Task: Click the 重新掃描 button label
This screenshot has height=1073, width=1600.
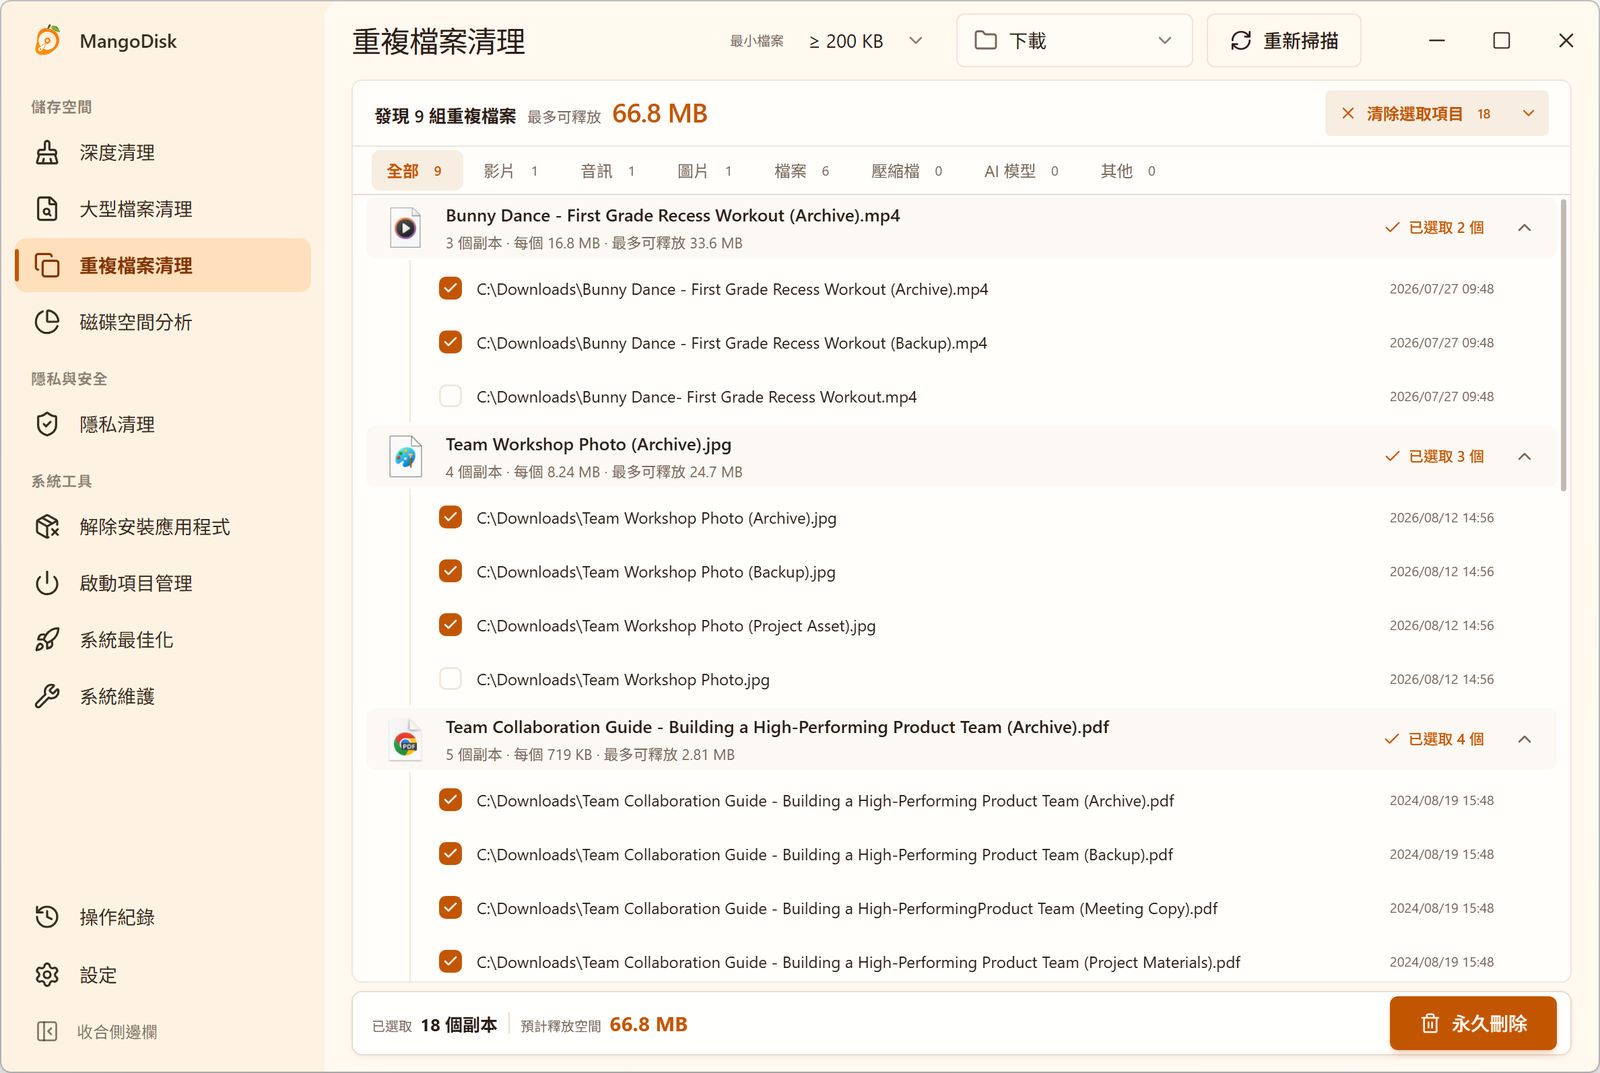Action: click(1300, 41)
